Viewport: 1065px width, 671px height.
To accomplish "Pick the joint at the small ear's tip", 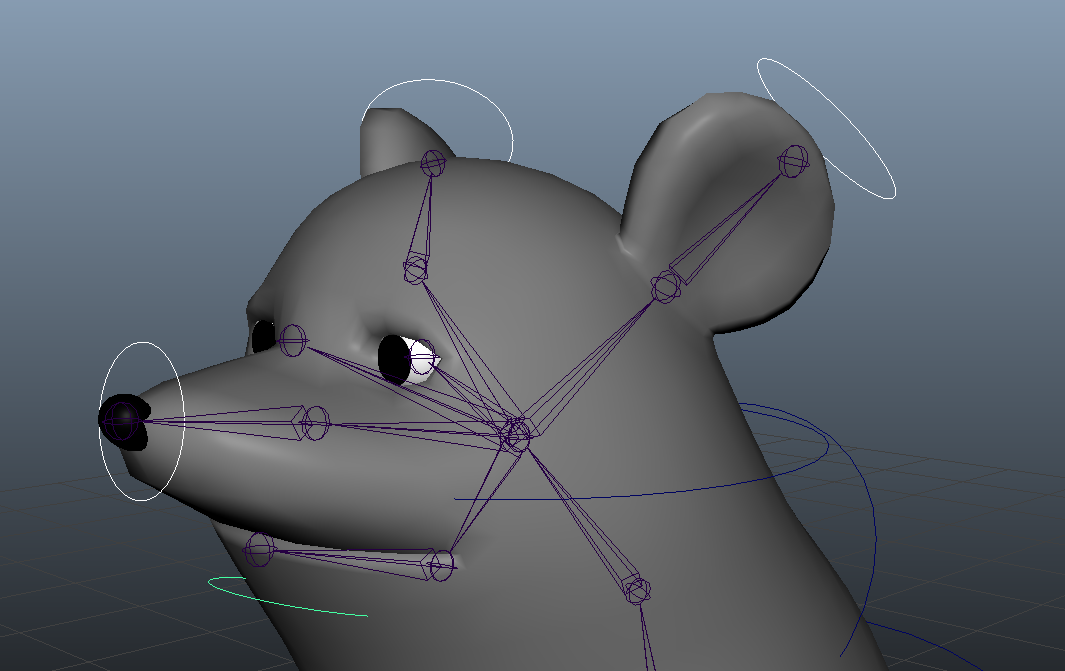I will [x=433, y=163].
